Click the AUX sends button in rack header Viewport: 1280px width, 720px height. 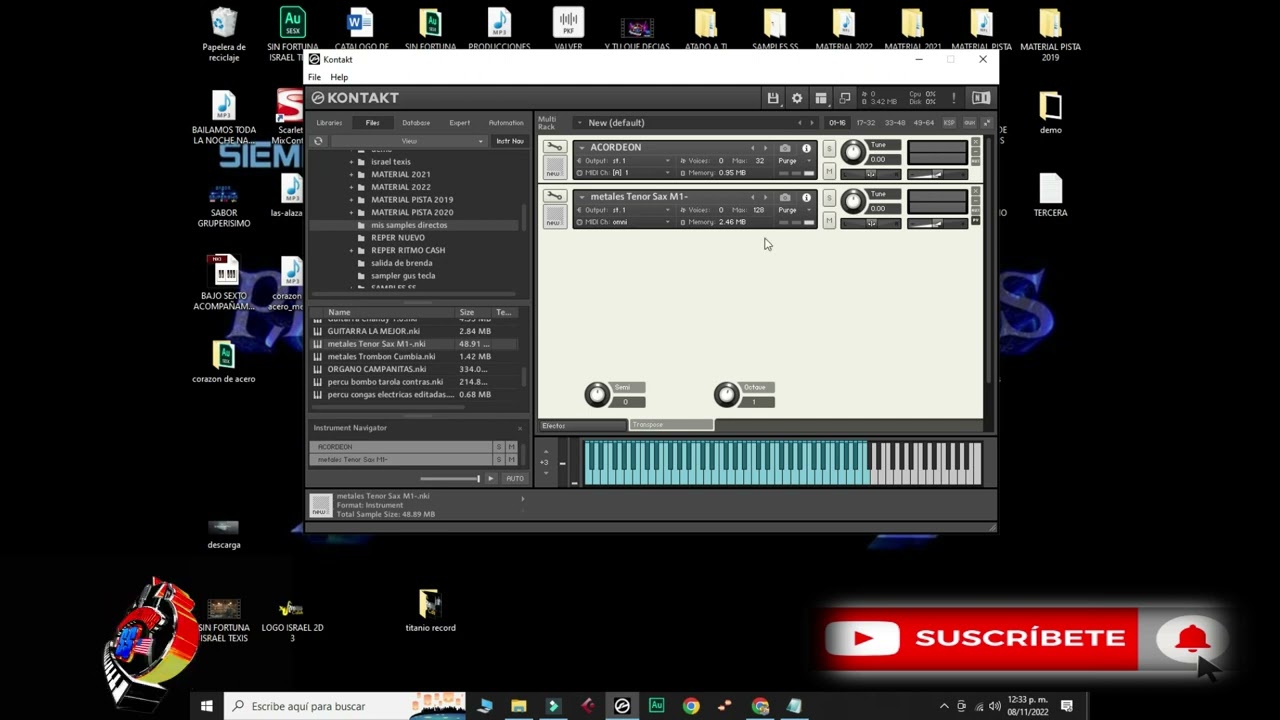(x=969, y=123)
